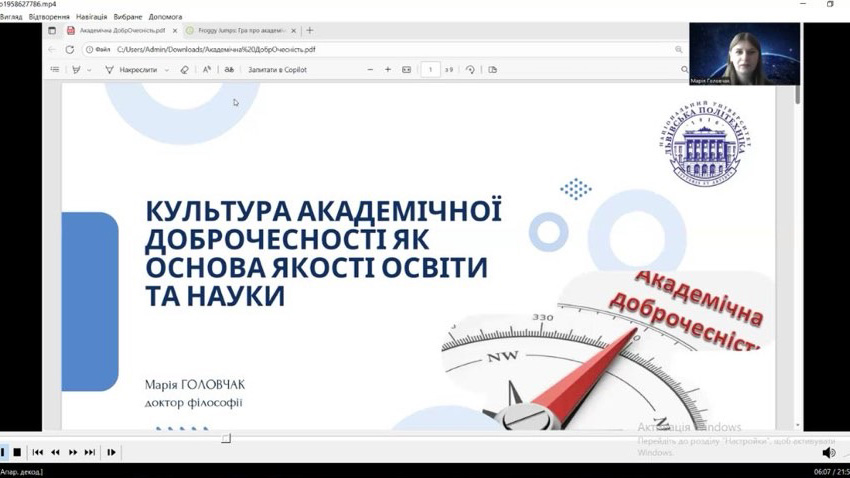This screenshot has width=850, height=478.
Task: Open PDF search with the magnifier icon
Action: [x=684, y=69]
